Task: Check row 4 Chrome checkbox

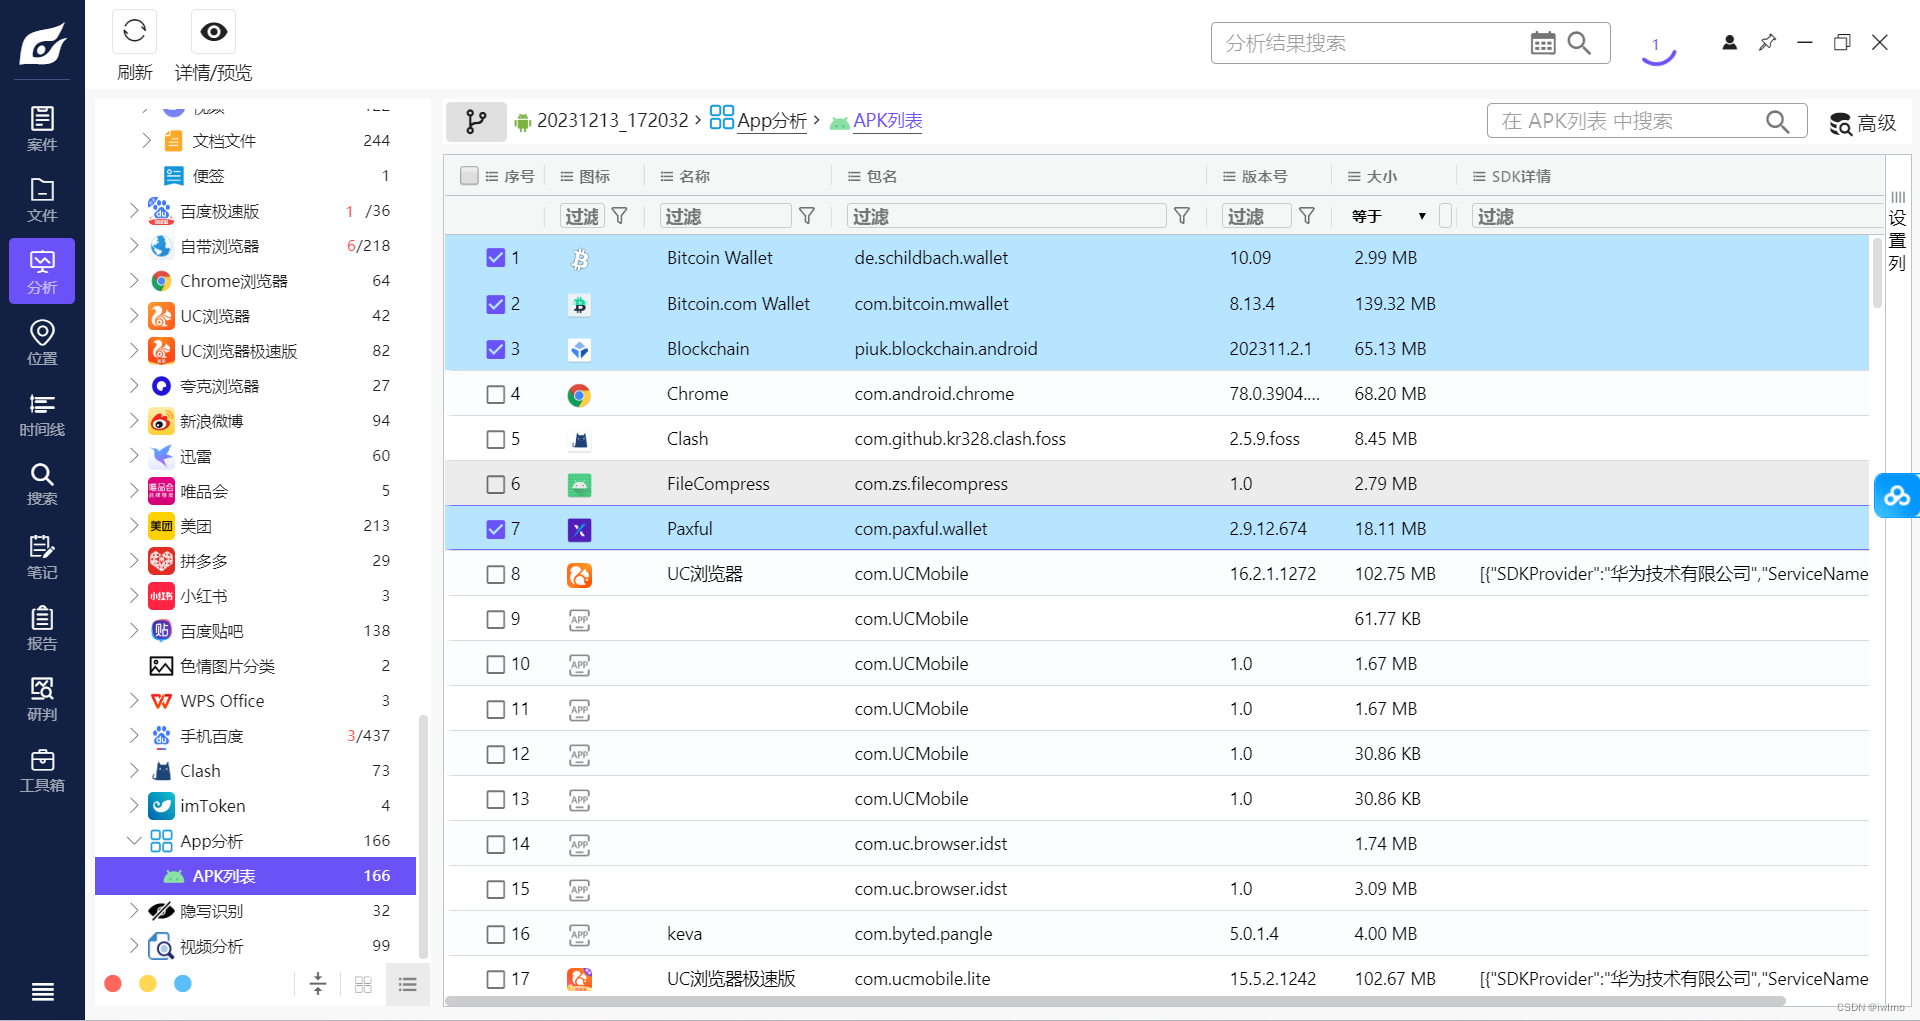Action: tap(495, 394)
